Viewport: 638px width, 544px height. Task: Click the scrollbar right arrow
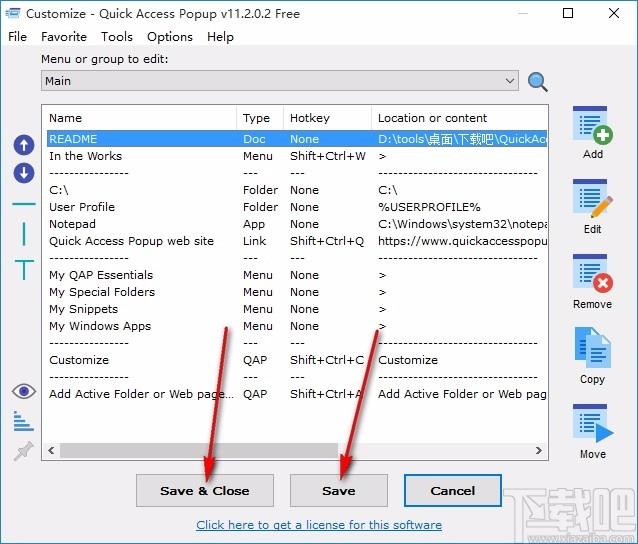[539, 450]
